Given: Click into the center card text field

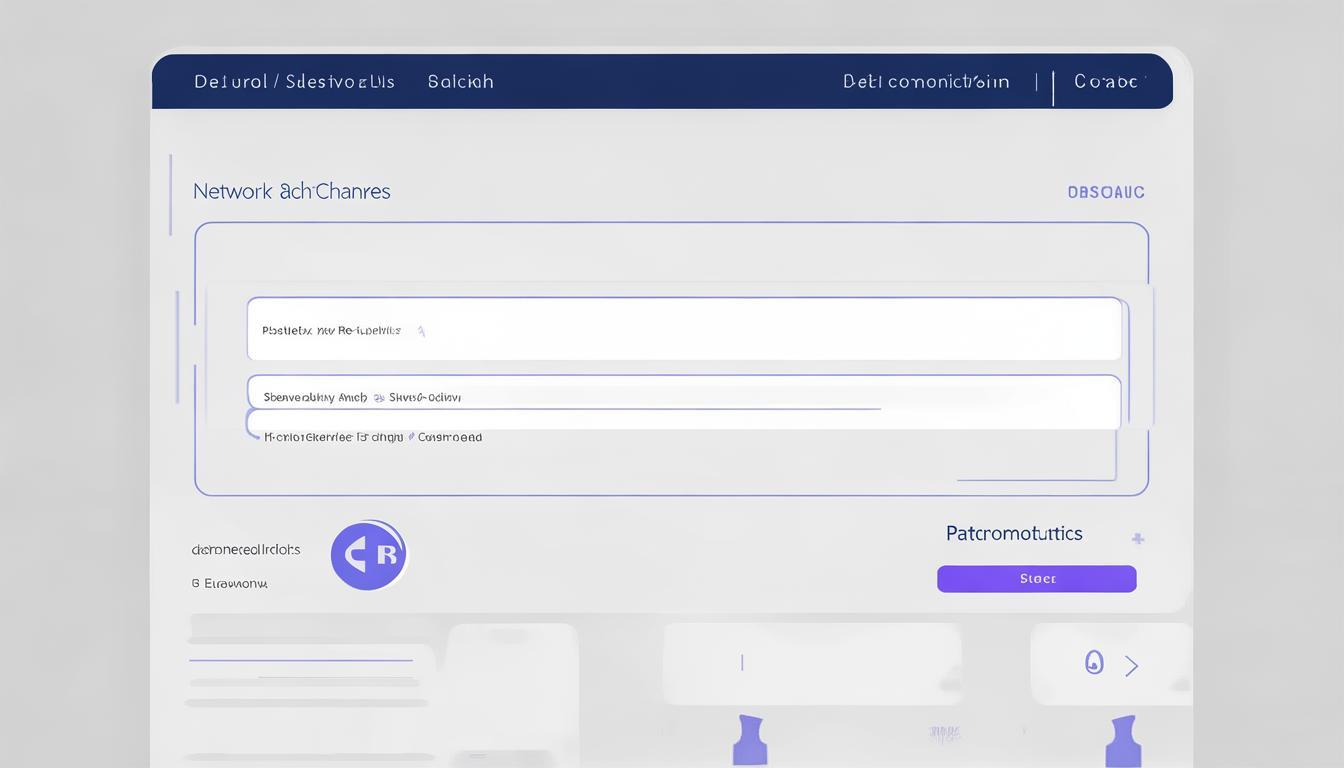Looking at the screenshot, I should 811,662.
